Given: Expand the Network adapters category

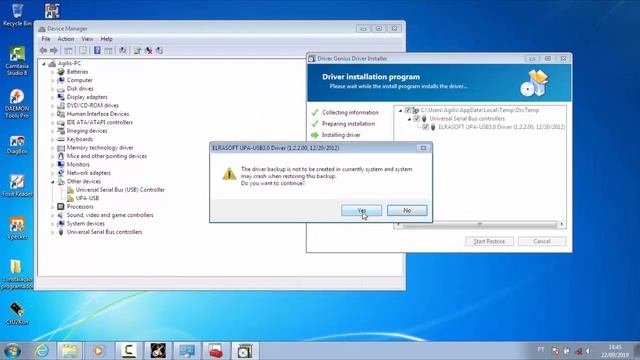Looking at the screenshot, I should point(53,173).
